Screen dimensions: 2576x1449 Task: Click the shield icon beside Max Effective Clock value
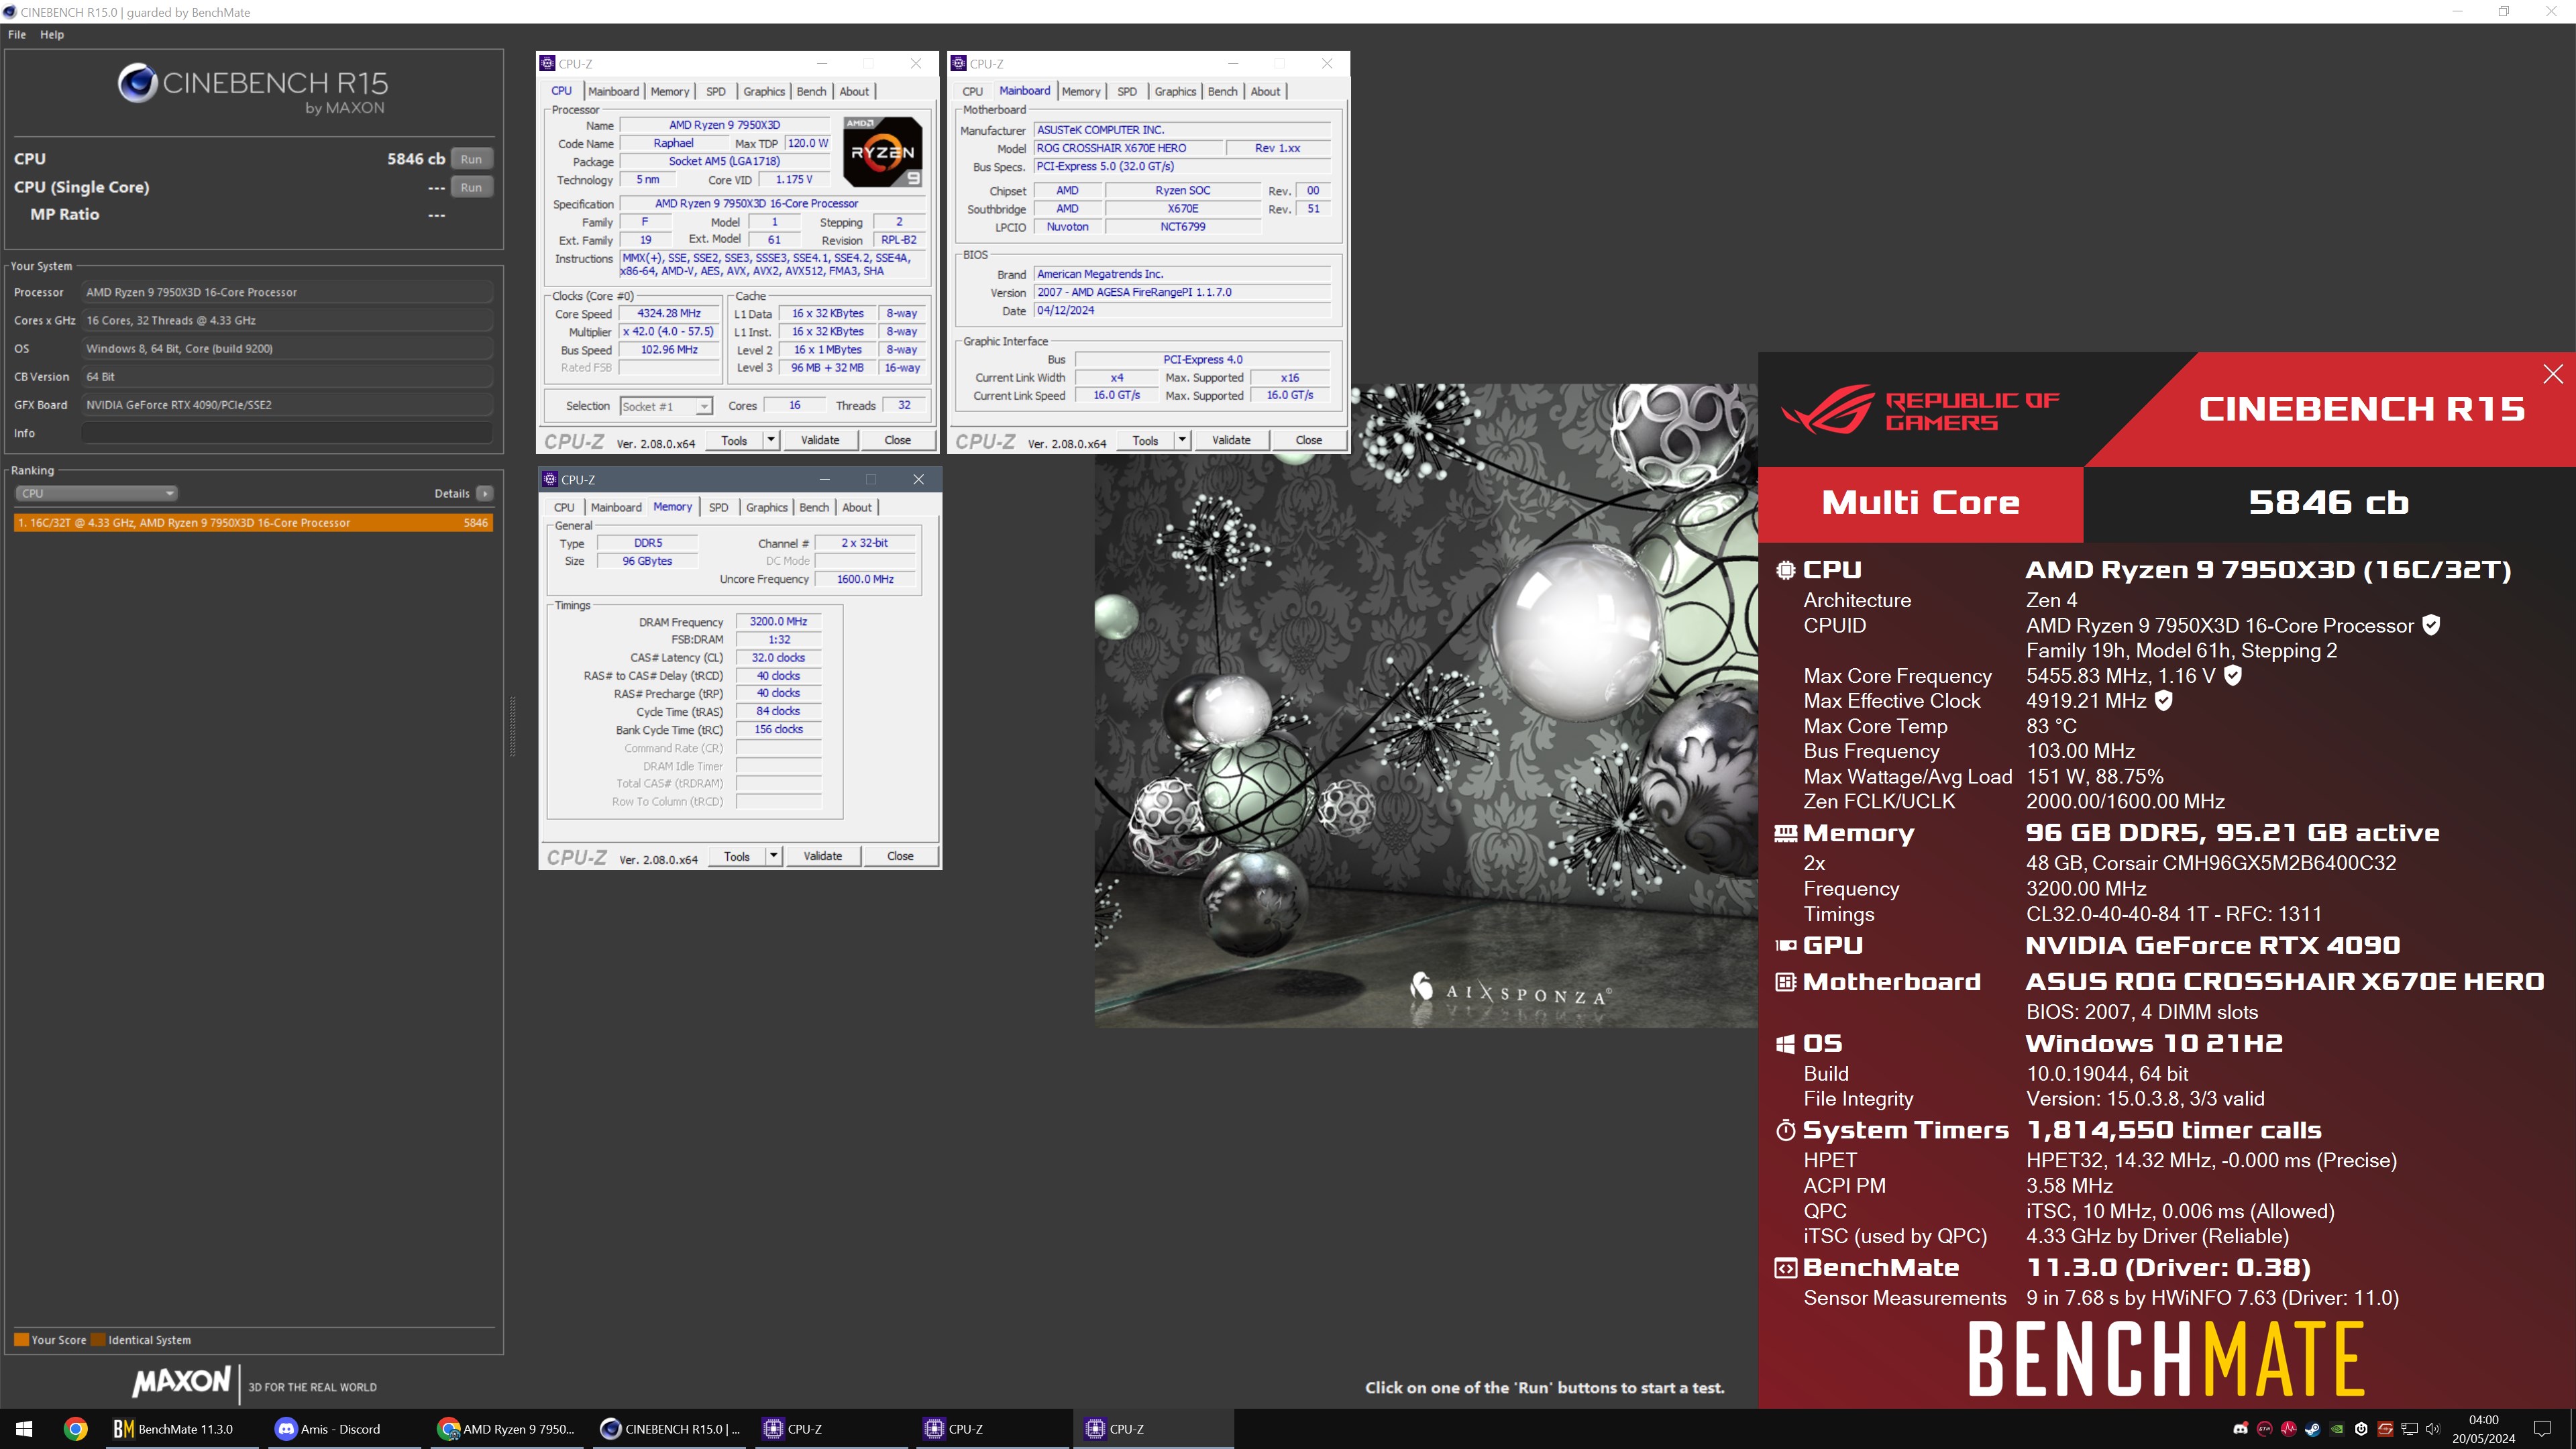(x=2163, y=700)
